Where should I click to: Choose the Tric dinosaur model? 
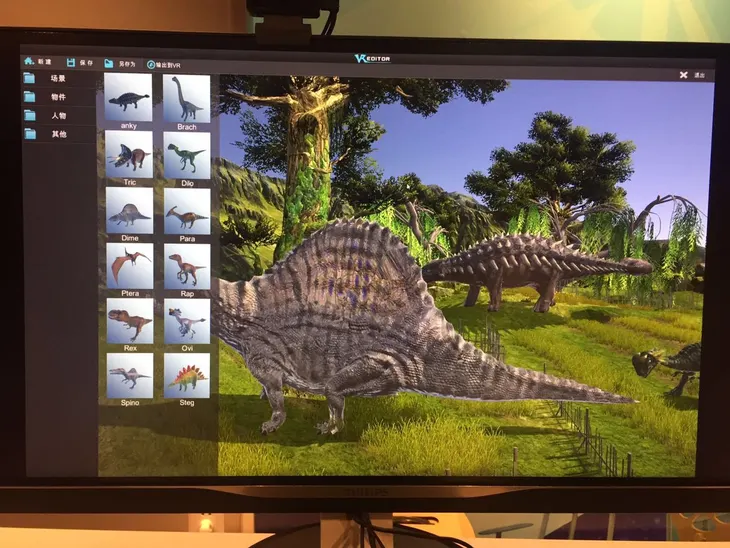129,155
